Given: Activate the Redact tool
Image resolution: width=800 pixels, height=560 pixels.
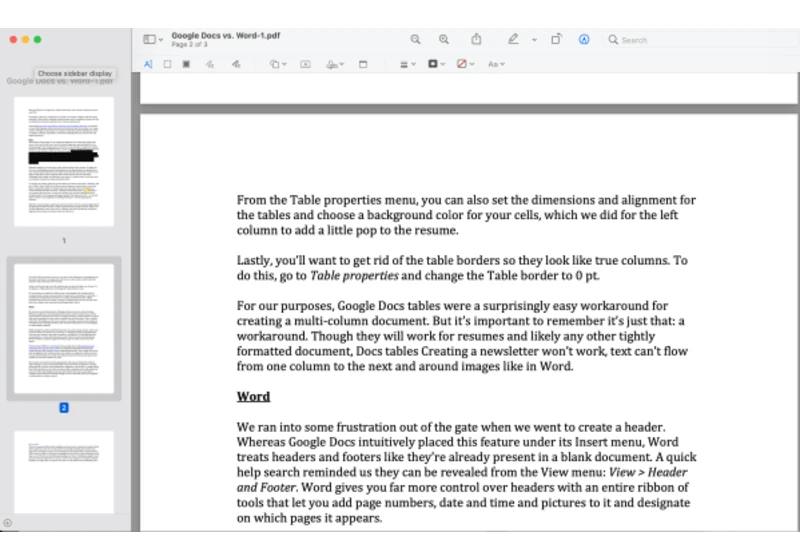Looking at the screenshot, I should click(186, 64).
